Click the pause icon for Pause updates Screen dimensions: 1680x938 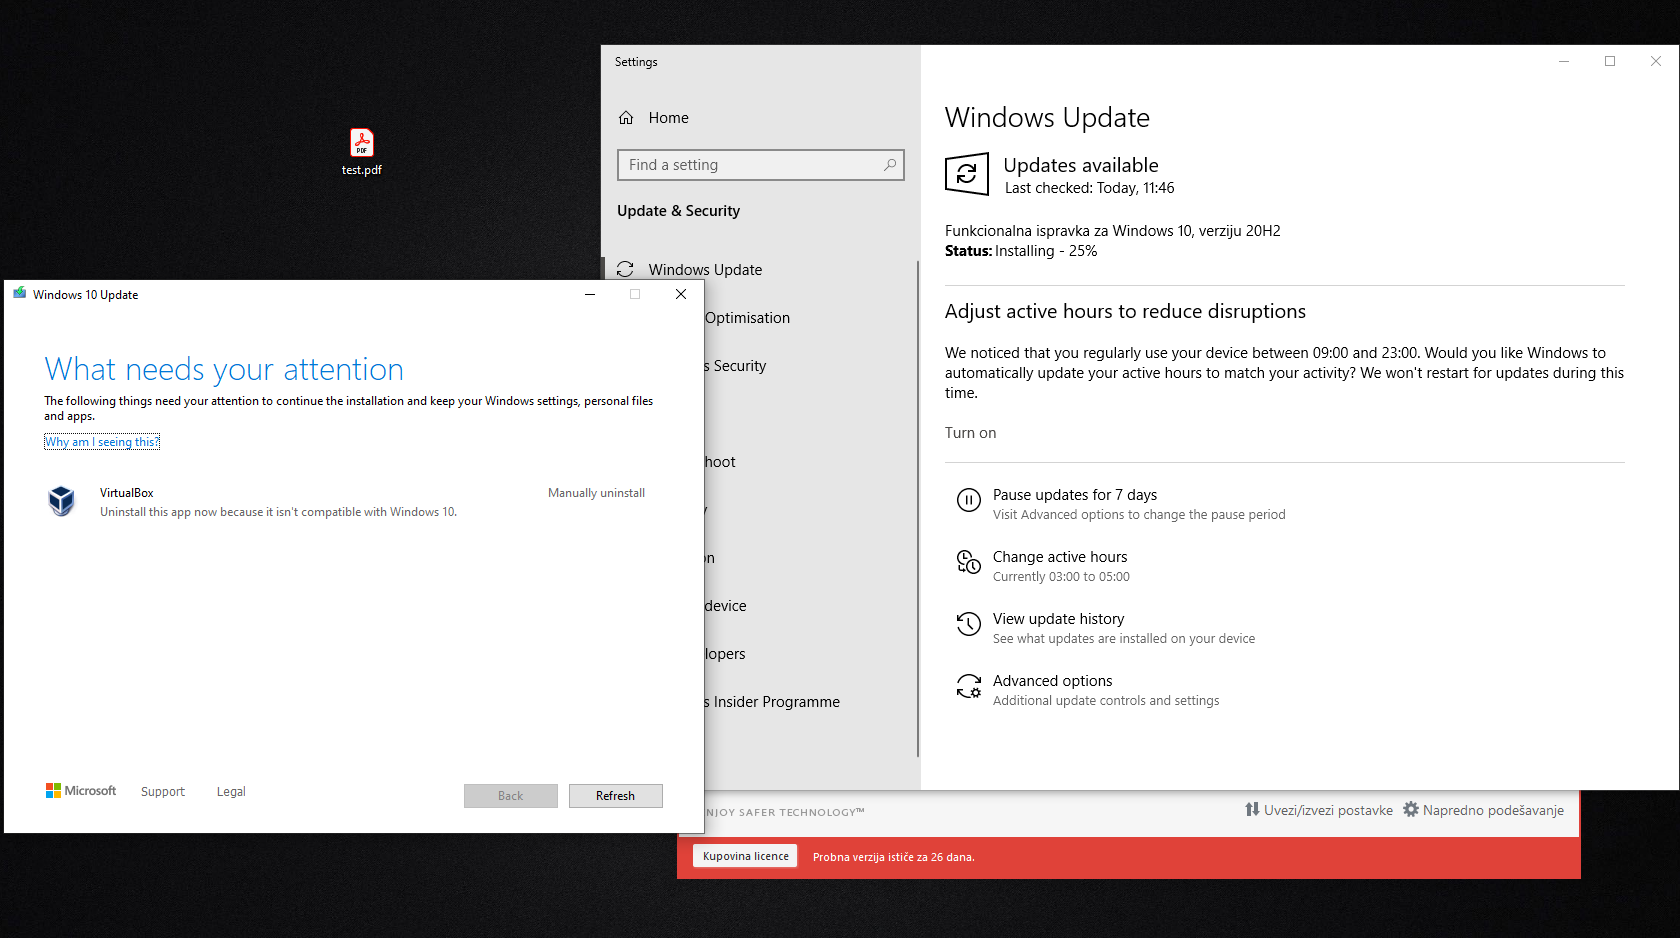tap(969, 500)
